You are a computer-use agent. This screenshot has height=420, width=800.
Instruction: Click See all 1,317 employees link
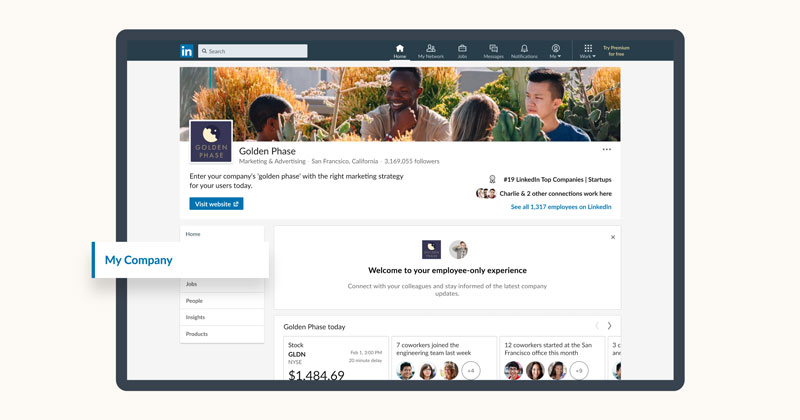pos(561,207)
